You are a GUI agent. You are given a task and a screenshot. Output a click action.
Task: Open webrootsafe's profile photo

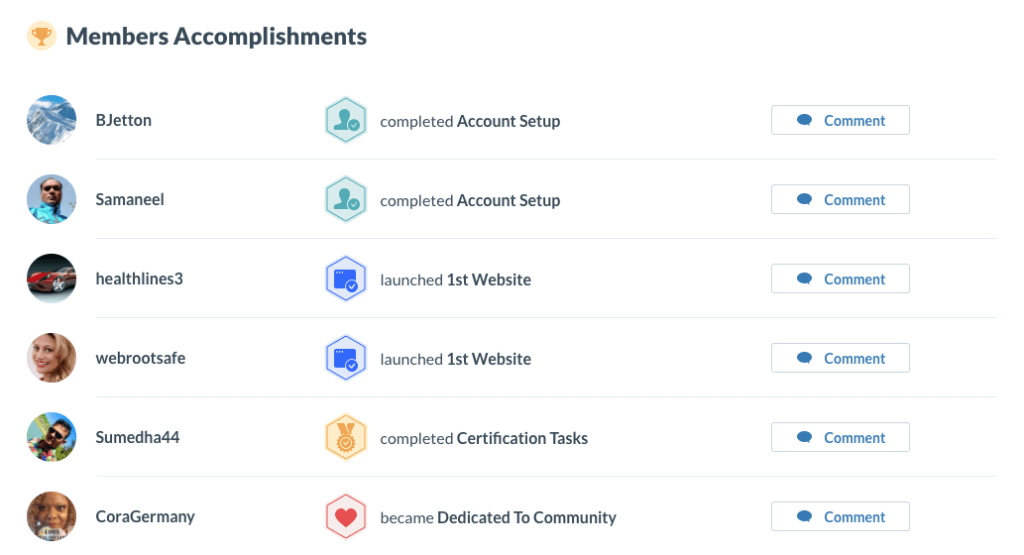[x=52, y=358]
